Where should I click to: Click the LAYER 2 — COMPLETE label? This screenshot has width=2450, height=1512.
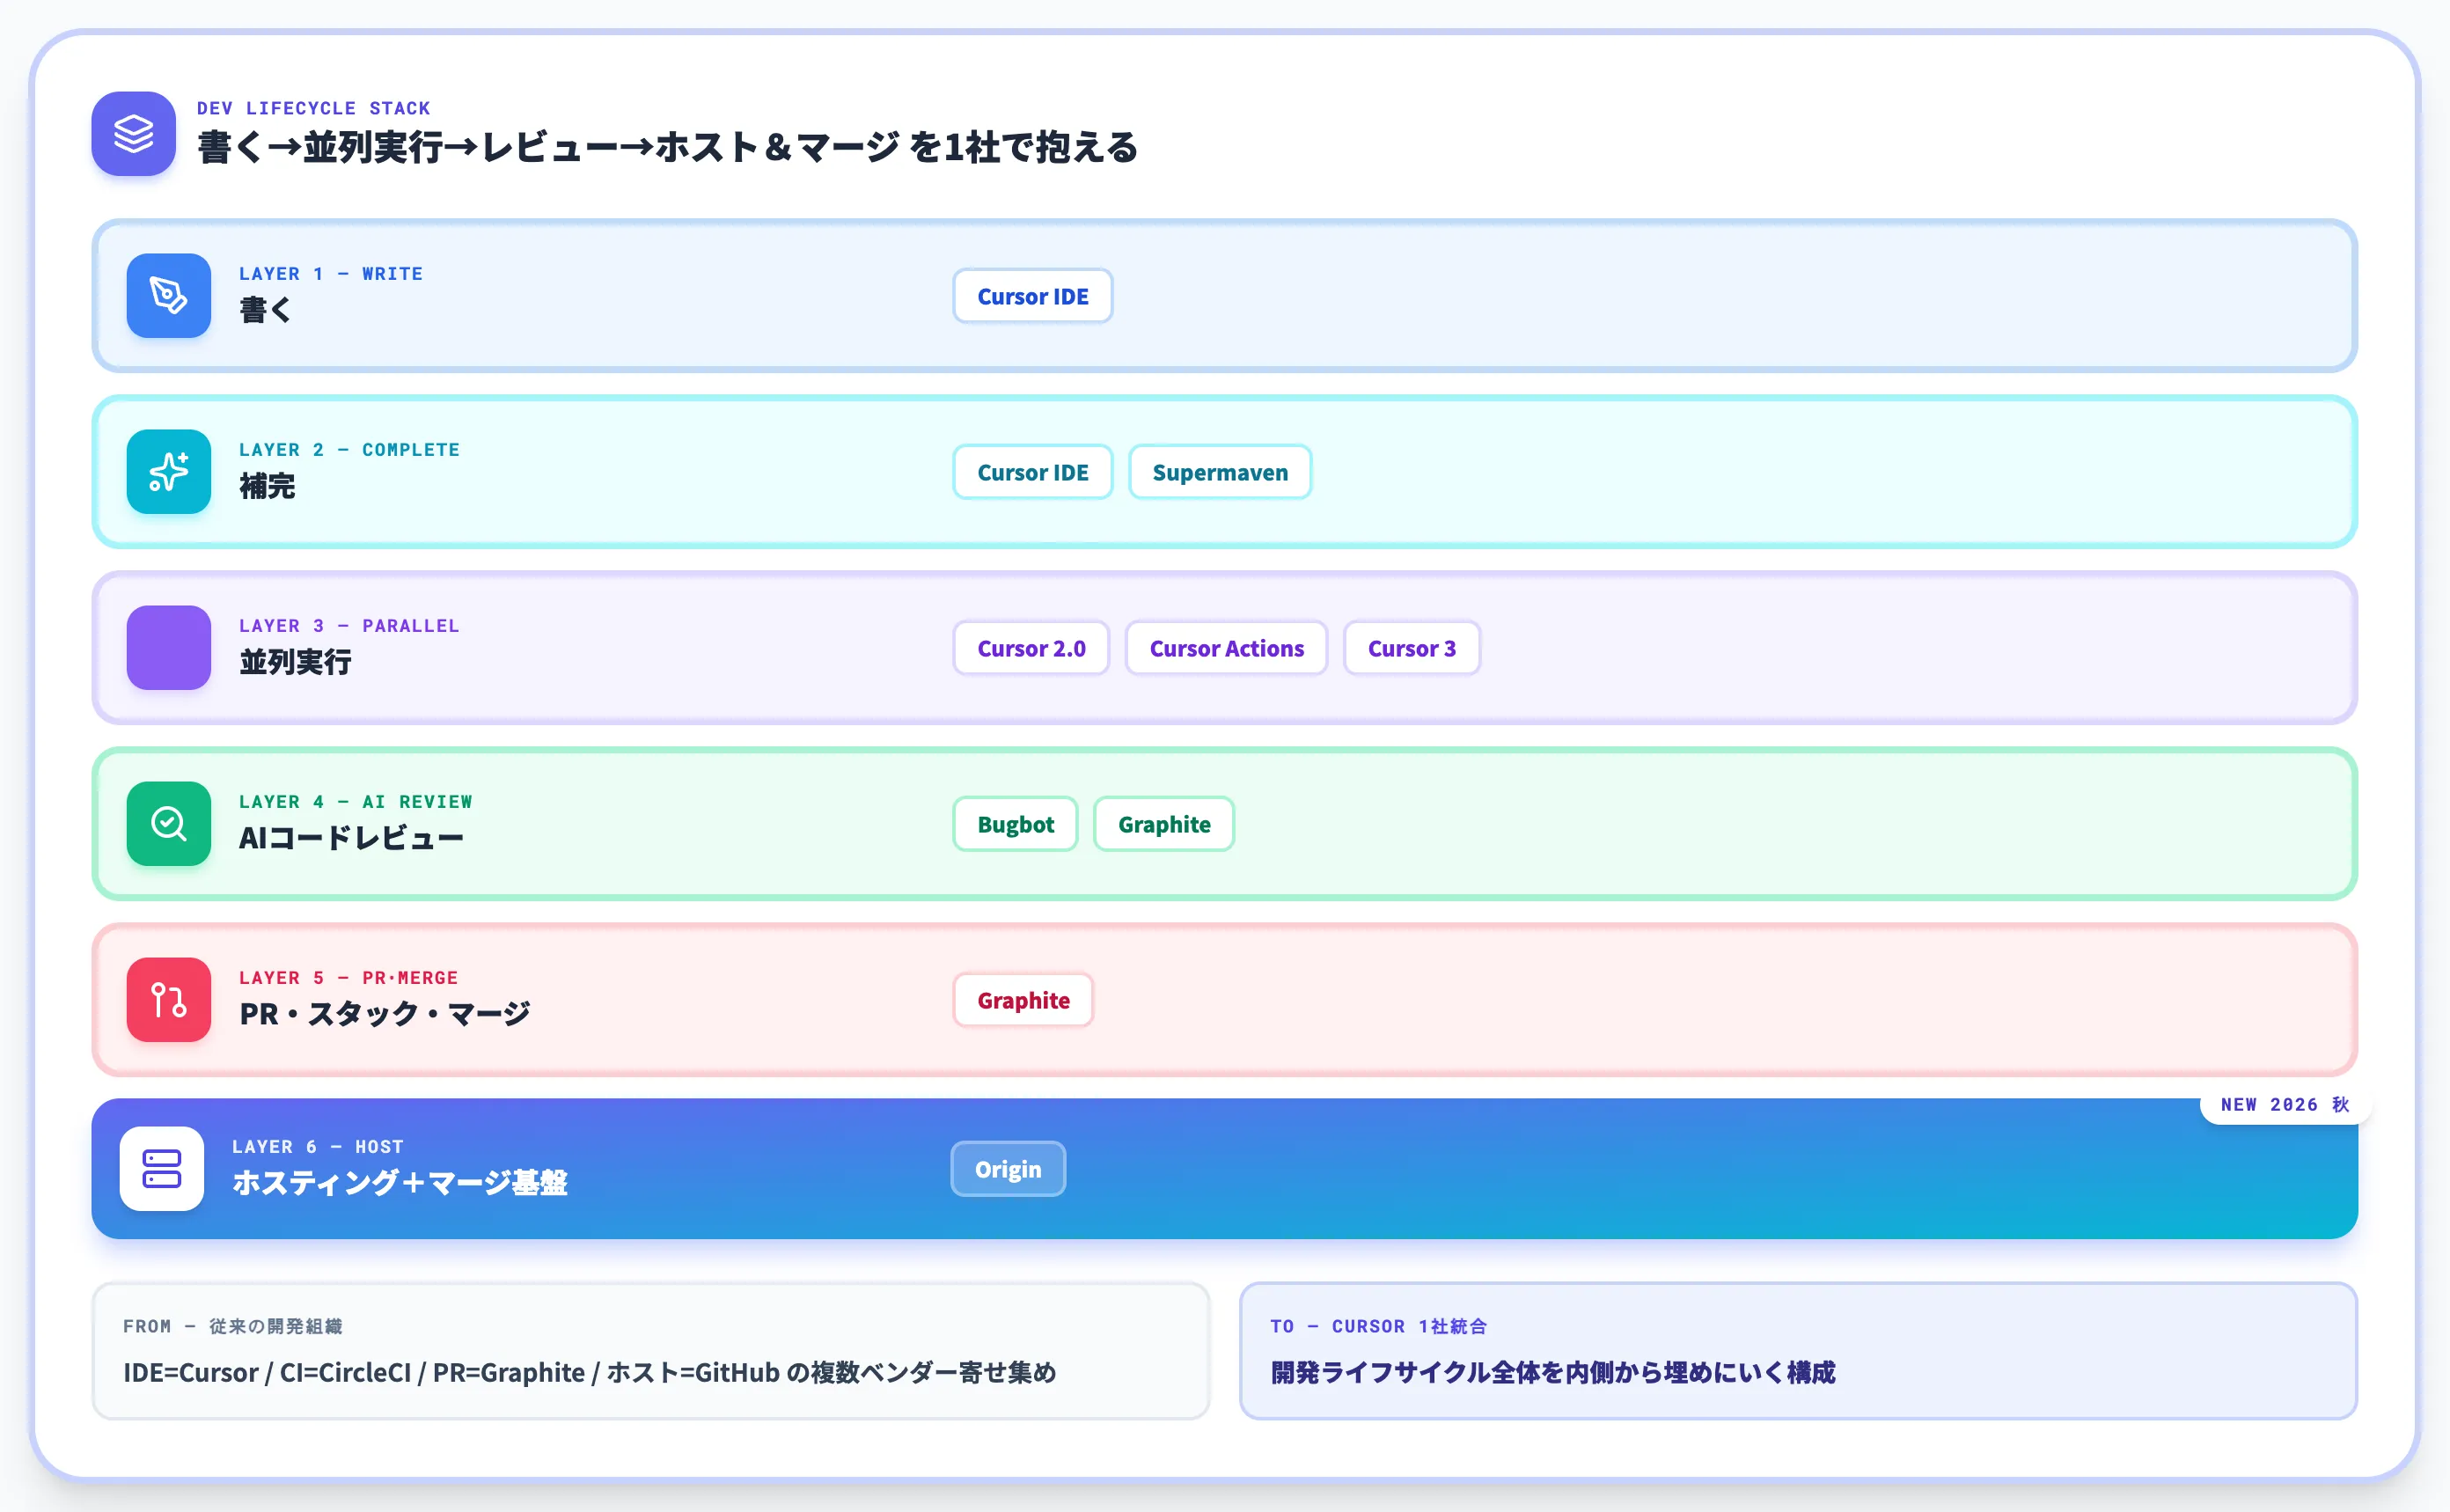pos(349,449)
